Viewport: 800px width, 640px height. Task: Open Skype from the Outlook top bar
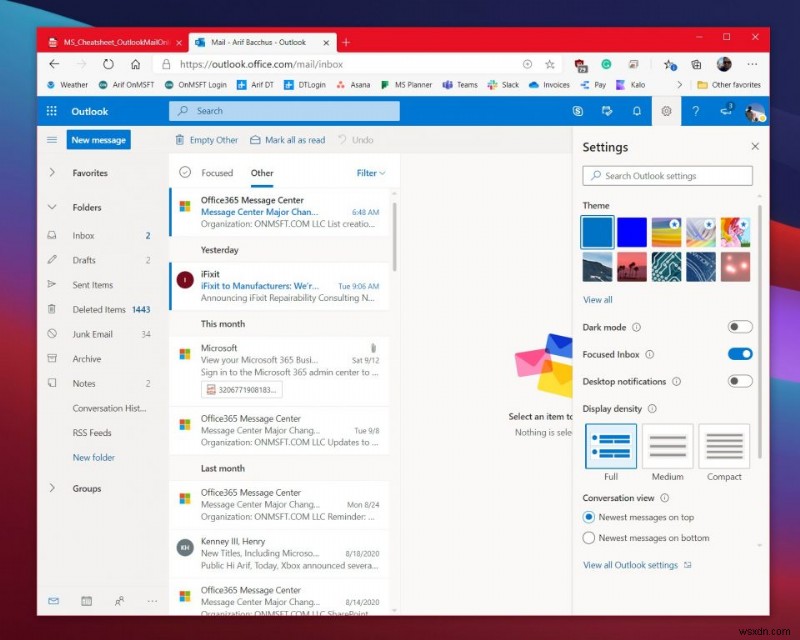(578, 111)
